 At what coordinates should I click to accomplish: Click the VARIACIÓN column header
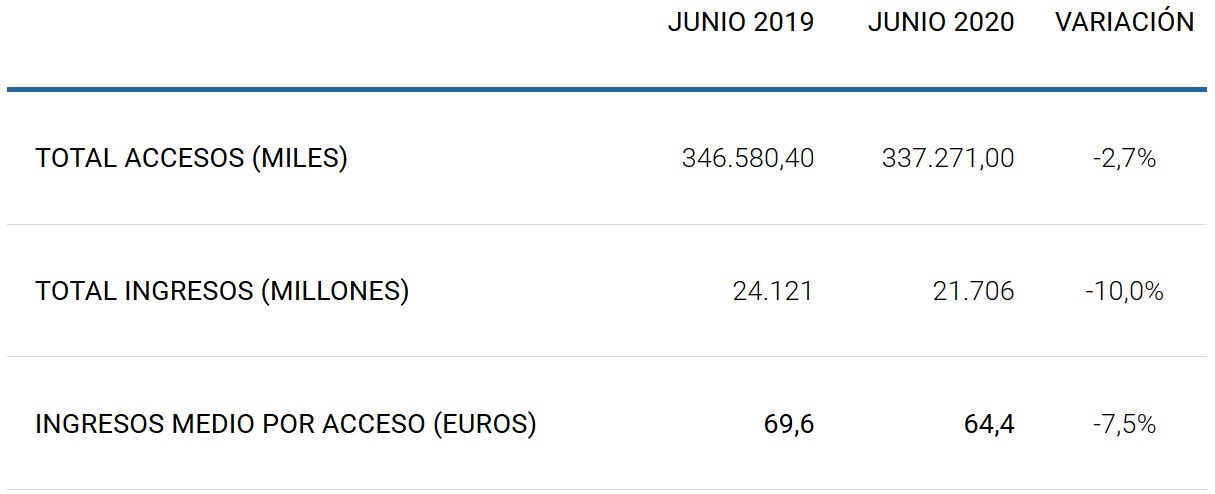tap(1124, 23)
